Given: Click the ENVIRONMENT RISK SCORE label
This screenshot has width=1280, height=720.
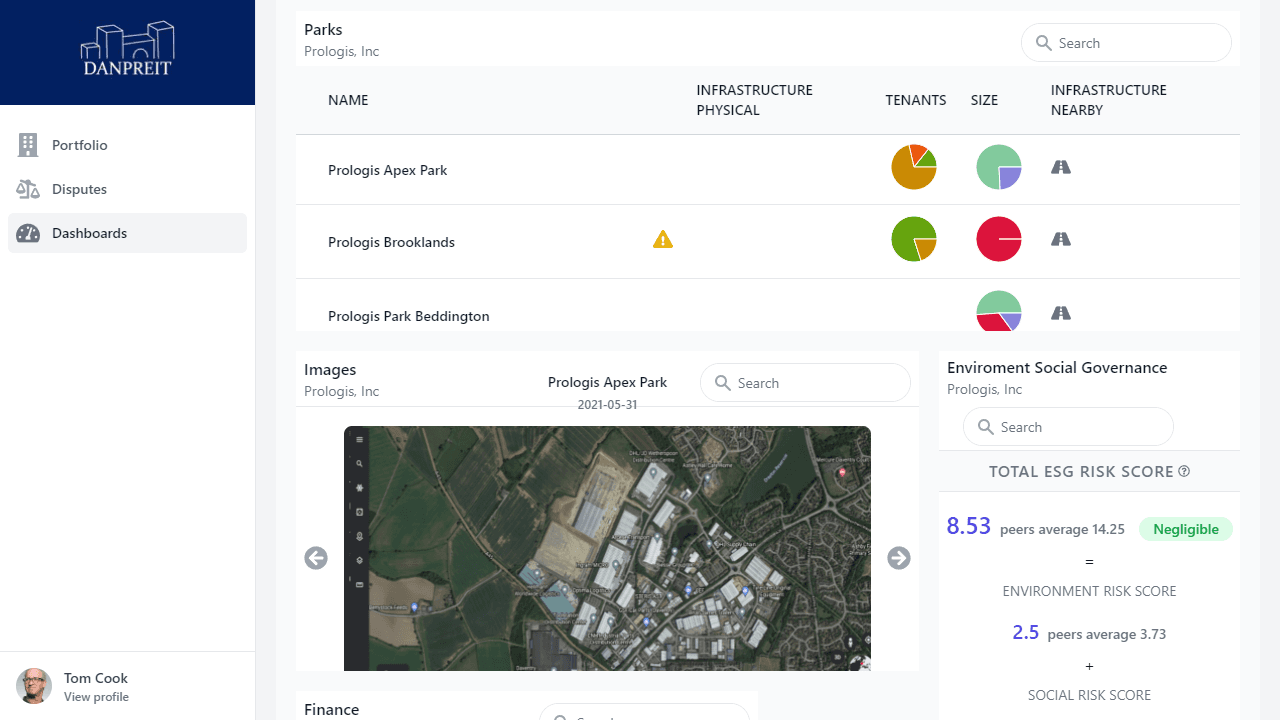Looking at the screenshot, I should point(1089,591).
